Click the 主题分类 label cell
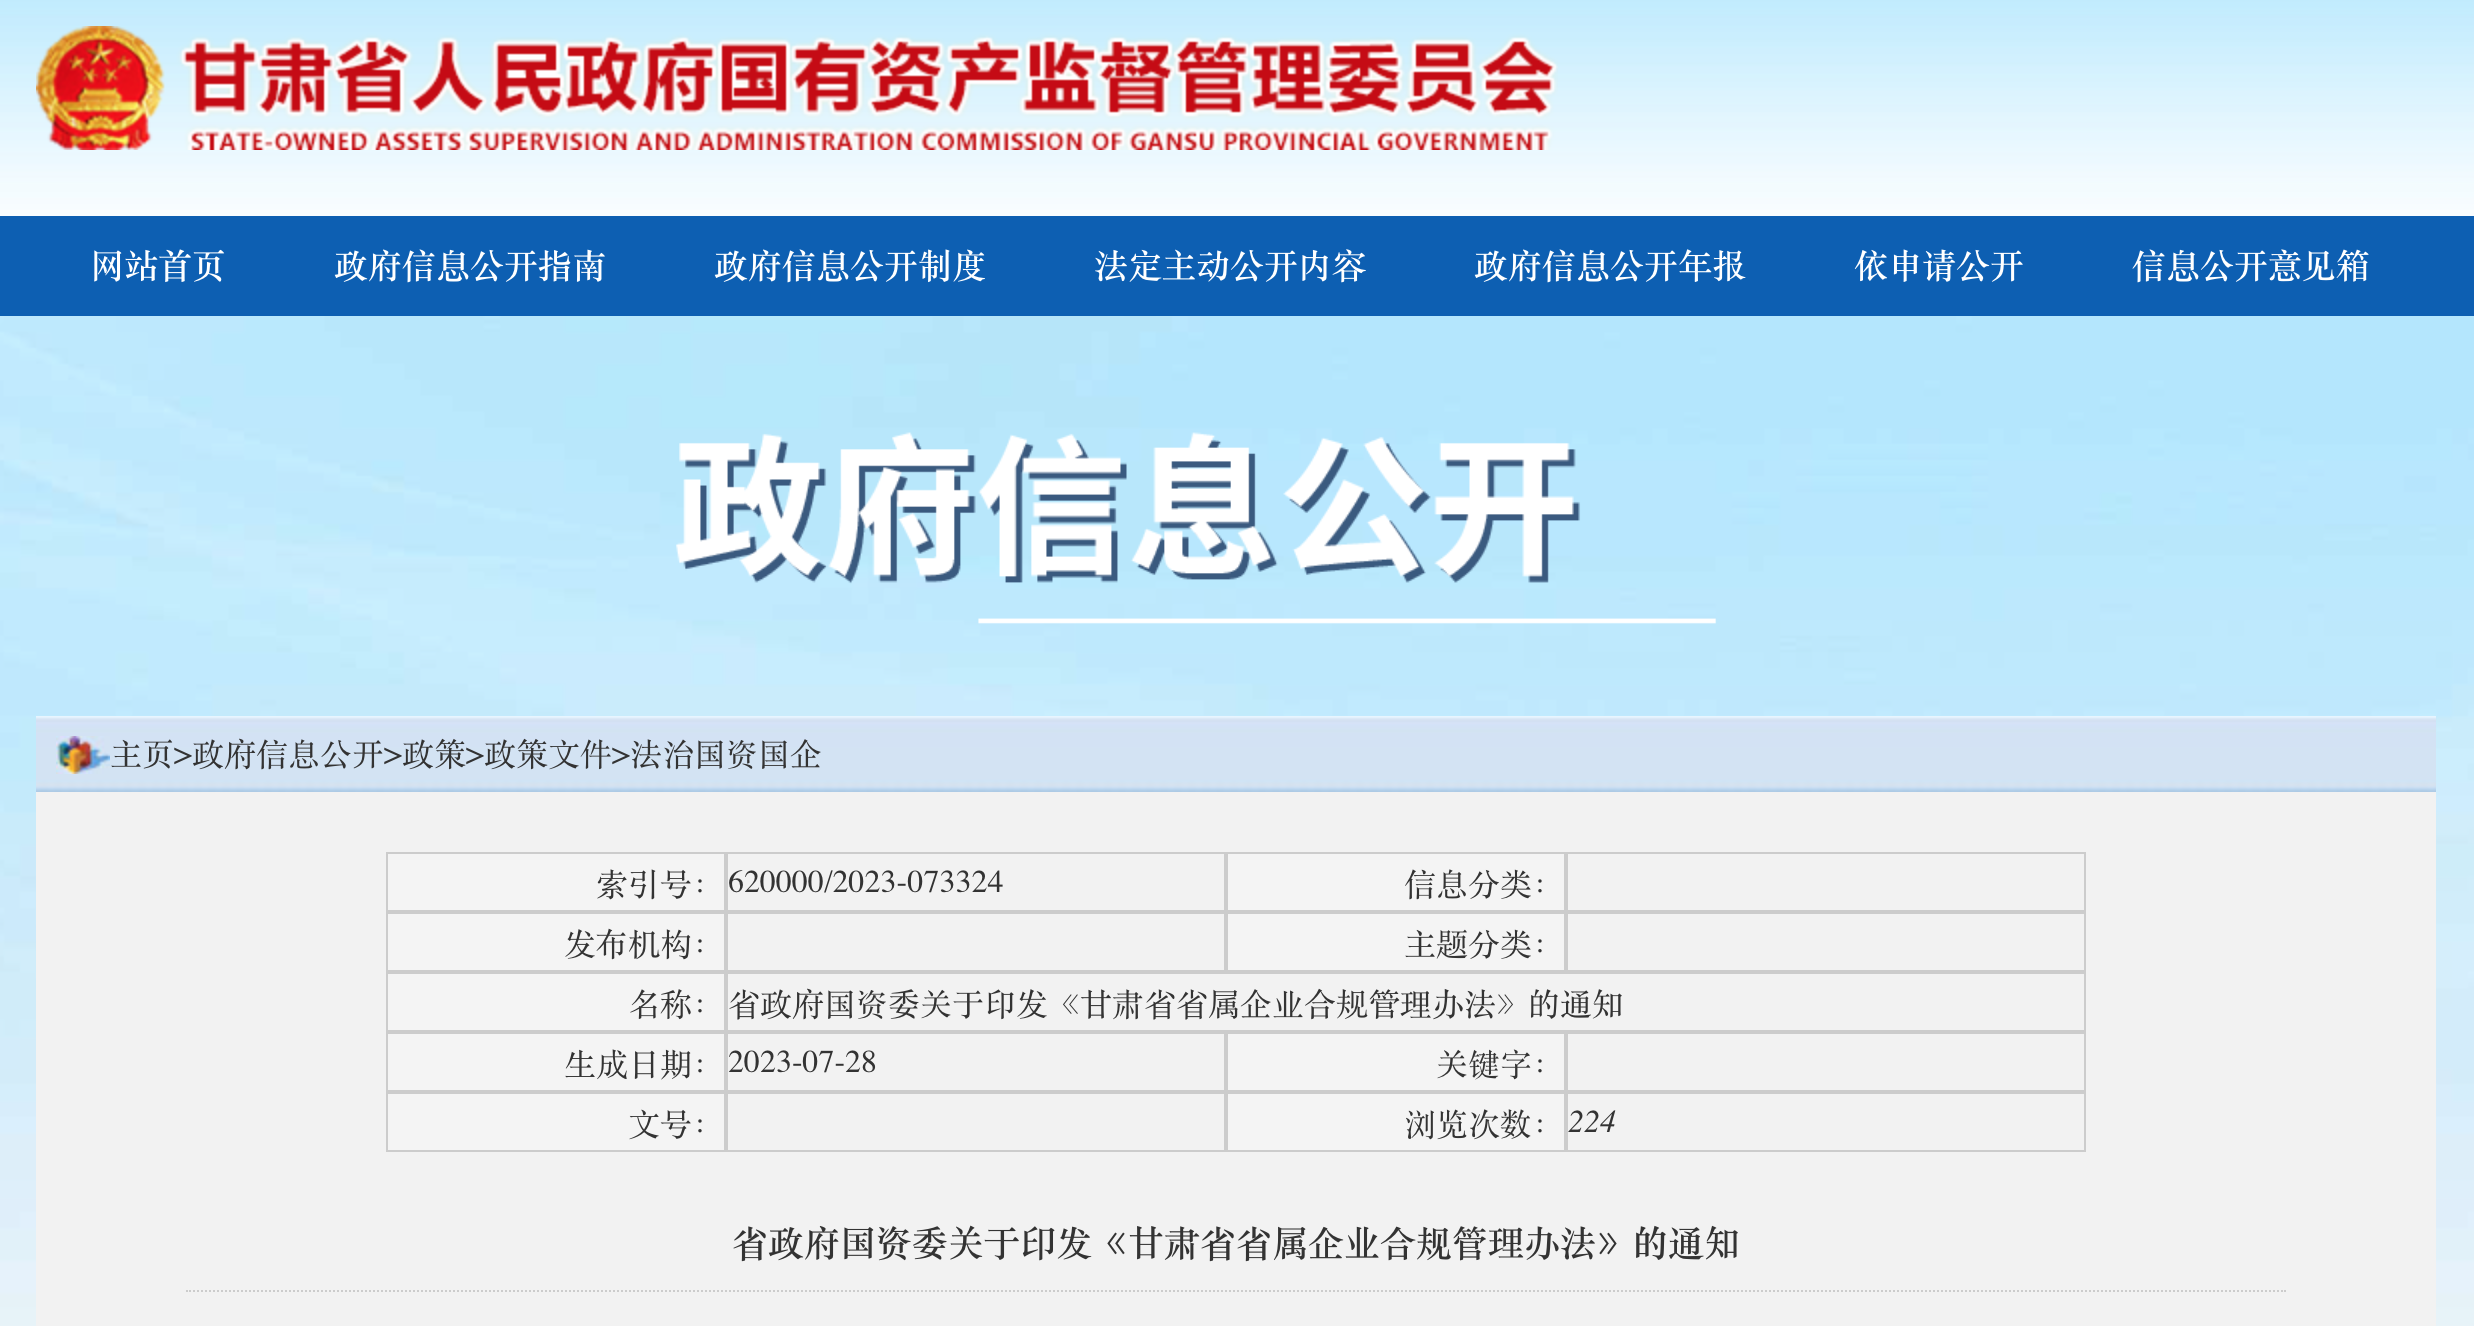 1396,943
